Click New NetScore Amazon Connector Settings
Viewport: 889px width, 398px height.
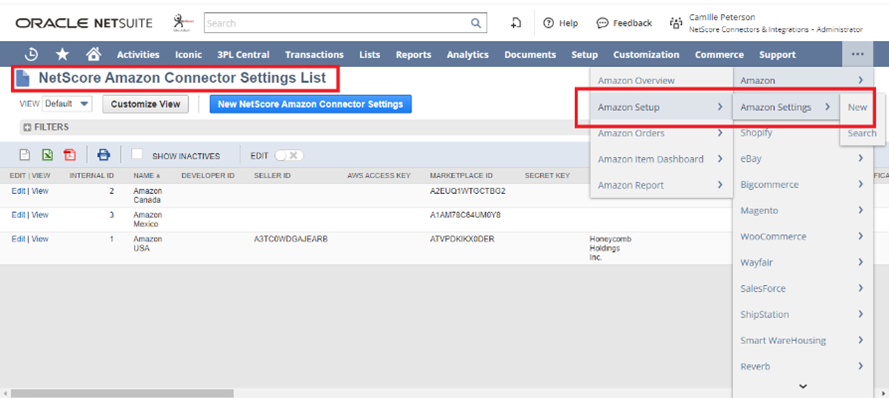coord(311,104)
